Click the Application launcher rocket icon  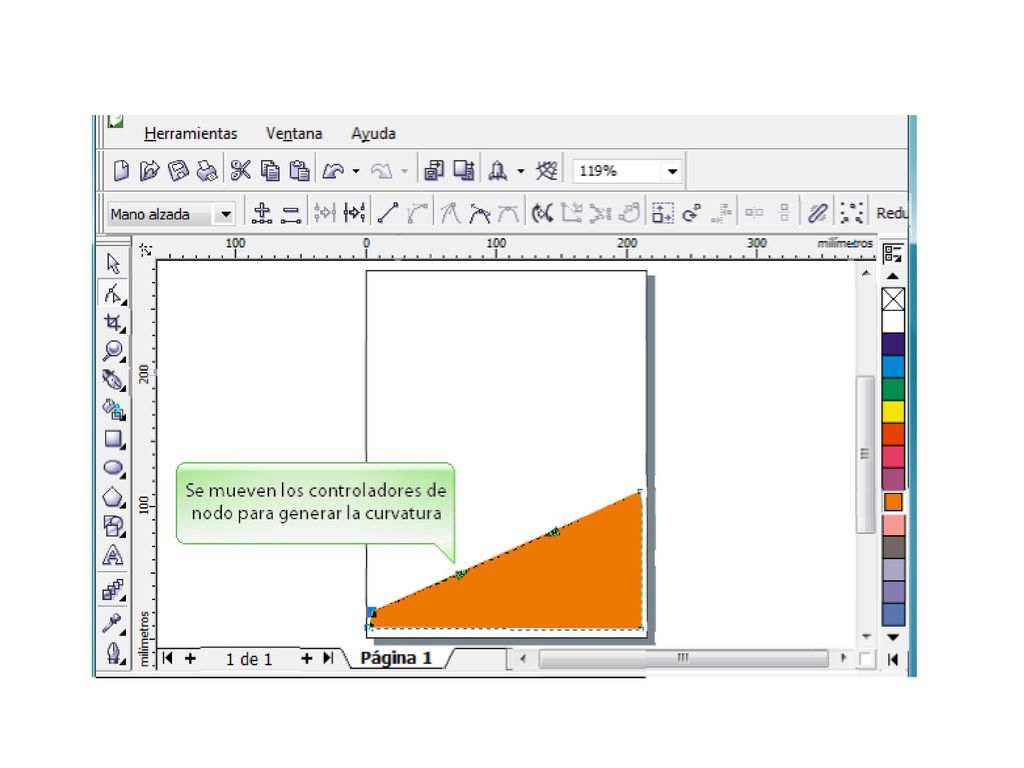(498, 171)
